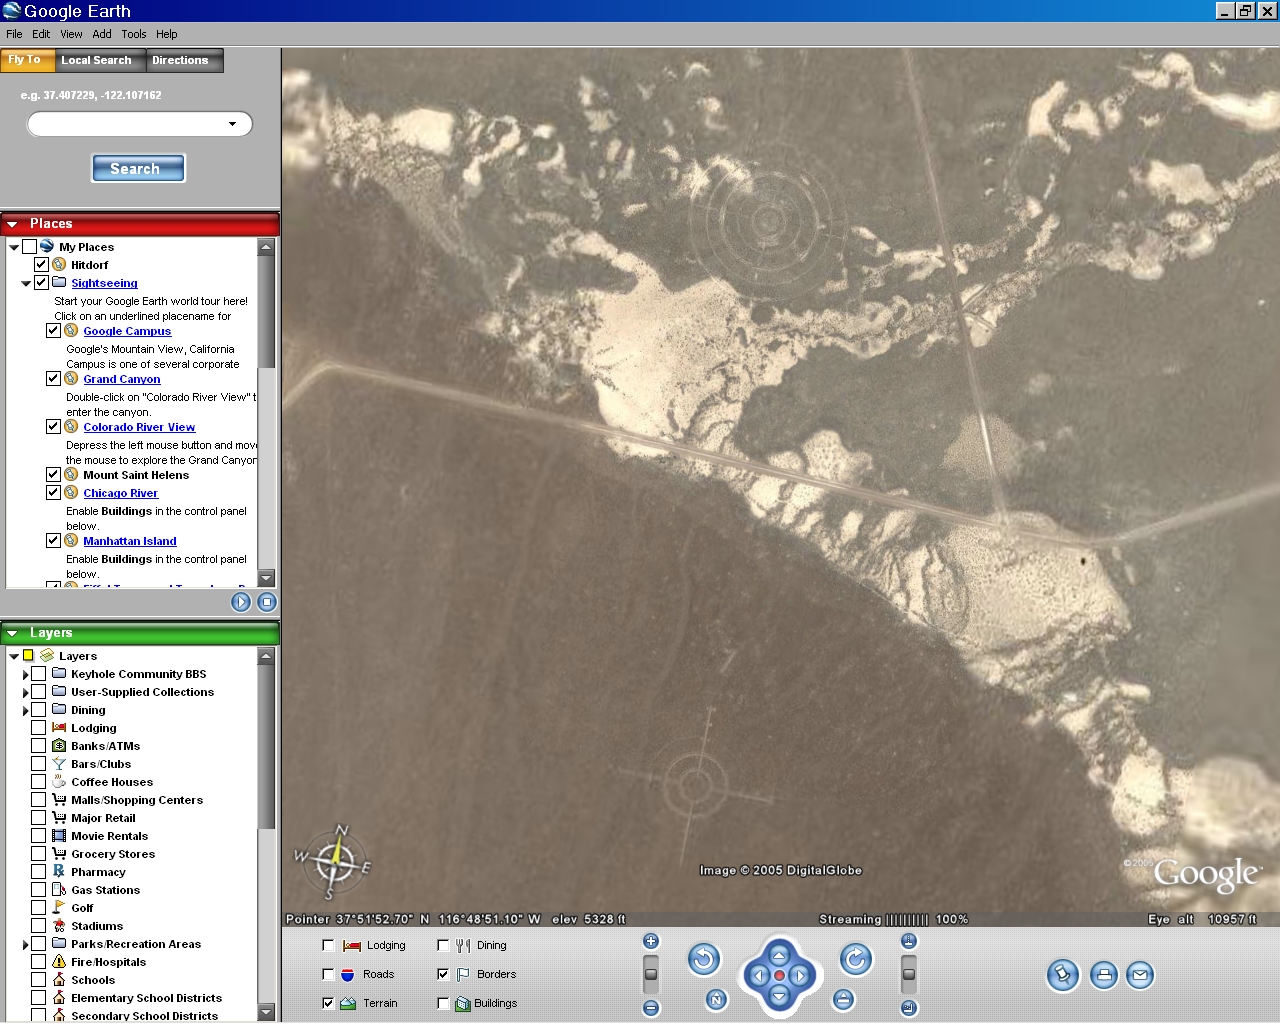Click the tilt slider handle
Screen dimensions: 1280x1024
[x=909, y=973]
